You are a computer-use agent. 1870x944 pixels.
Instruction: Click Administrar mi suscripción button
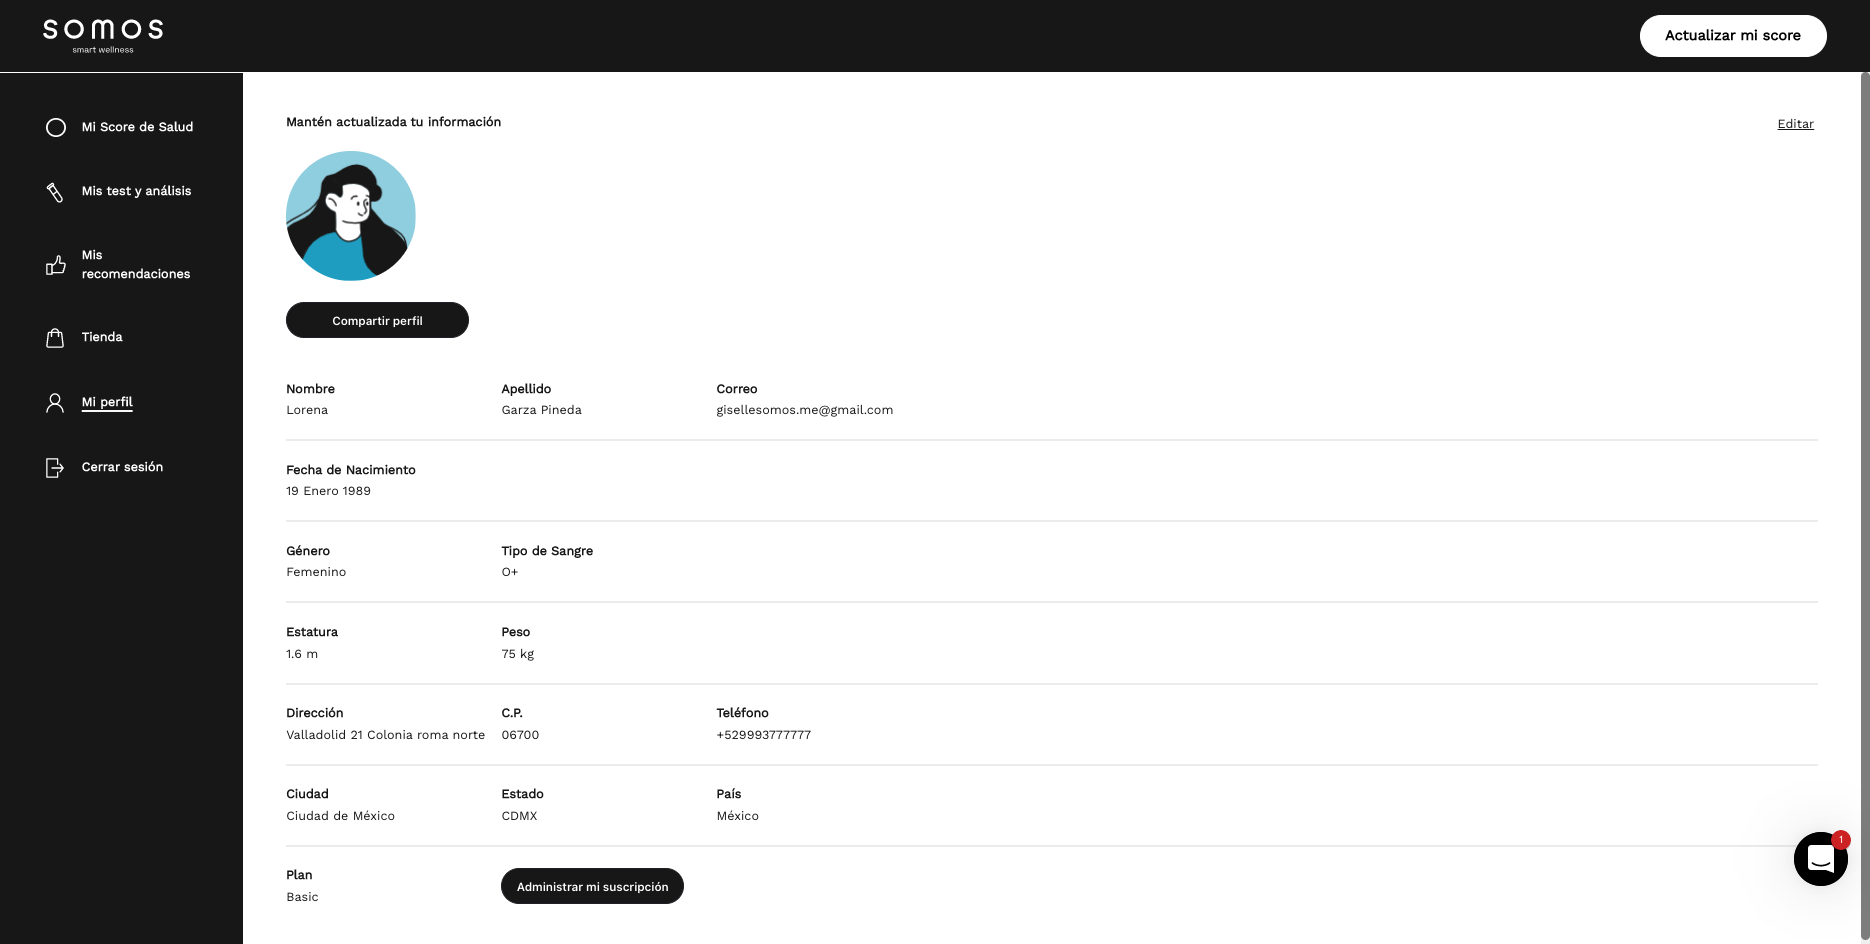(x=592, y=886)
